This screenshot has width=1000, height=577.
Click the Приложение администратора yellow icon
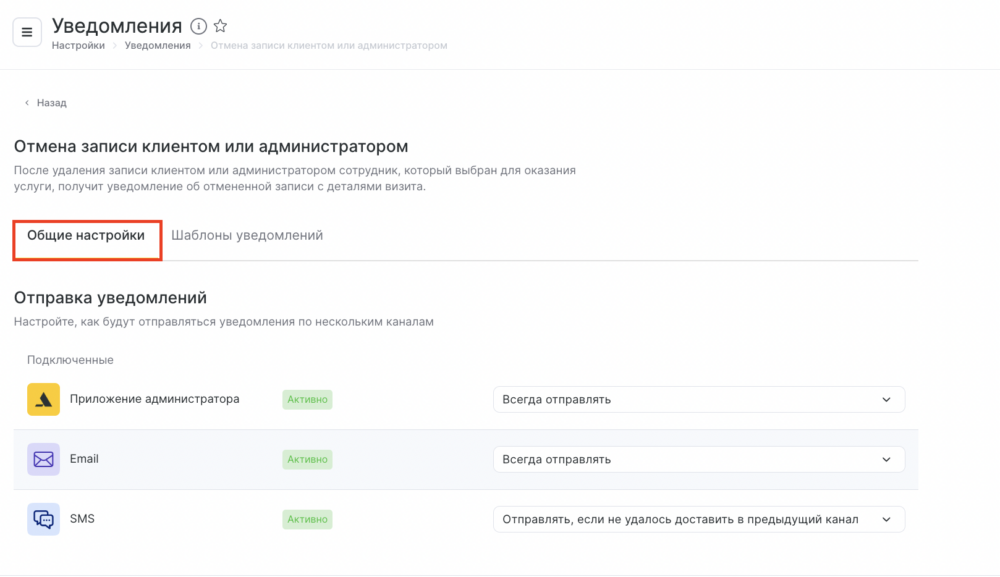[x=43, y=400]
